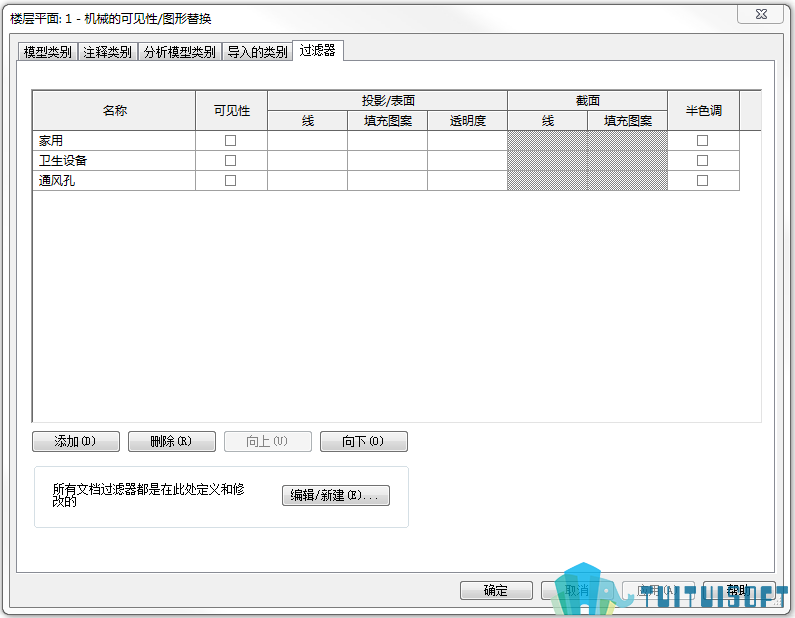Click transparency cell for 家用 row
This screenshot has height=618, width=795.
pos(467,140)
